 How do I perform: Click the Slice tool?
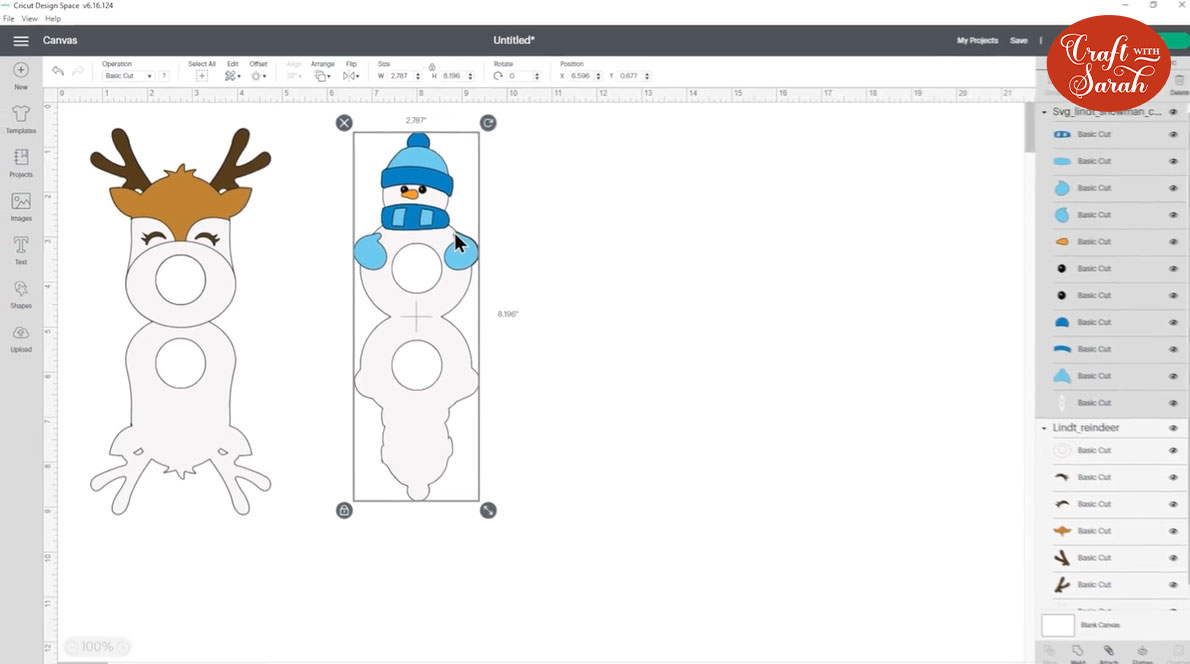click(x=1049, y=654)
